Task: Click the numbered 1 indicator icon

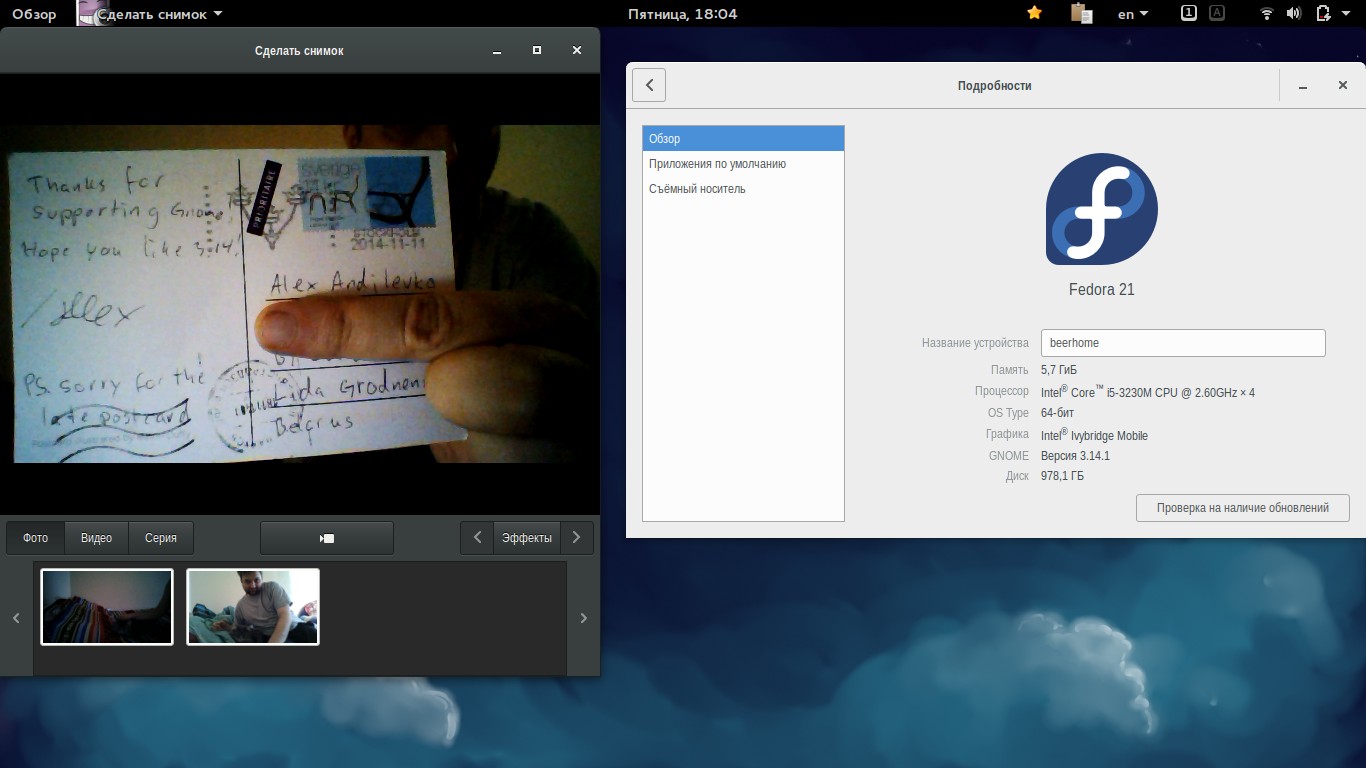Action: point(1189,13)
